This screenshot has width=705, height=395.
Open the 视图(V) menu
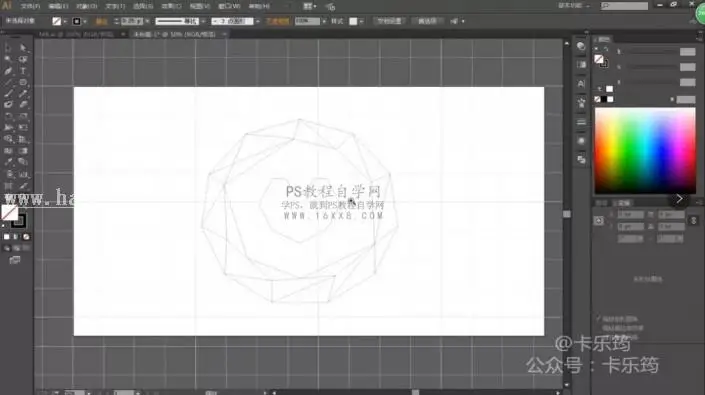coord(200,6)
